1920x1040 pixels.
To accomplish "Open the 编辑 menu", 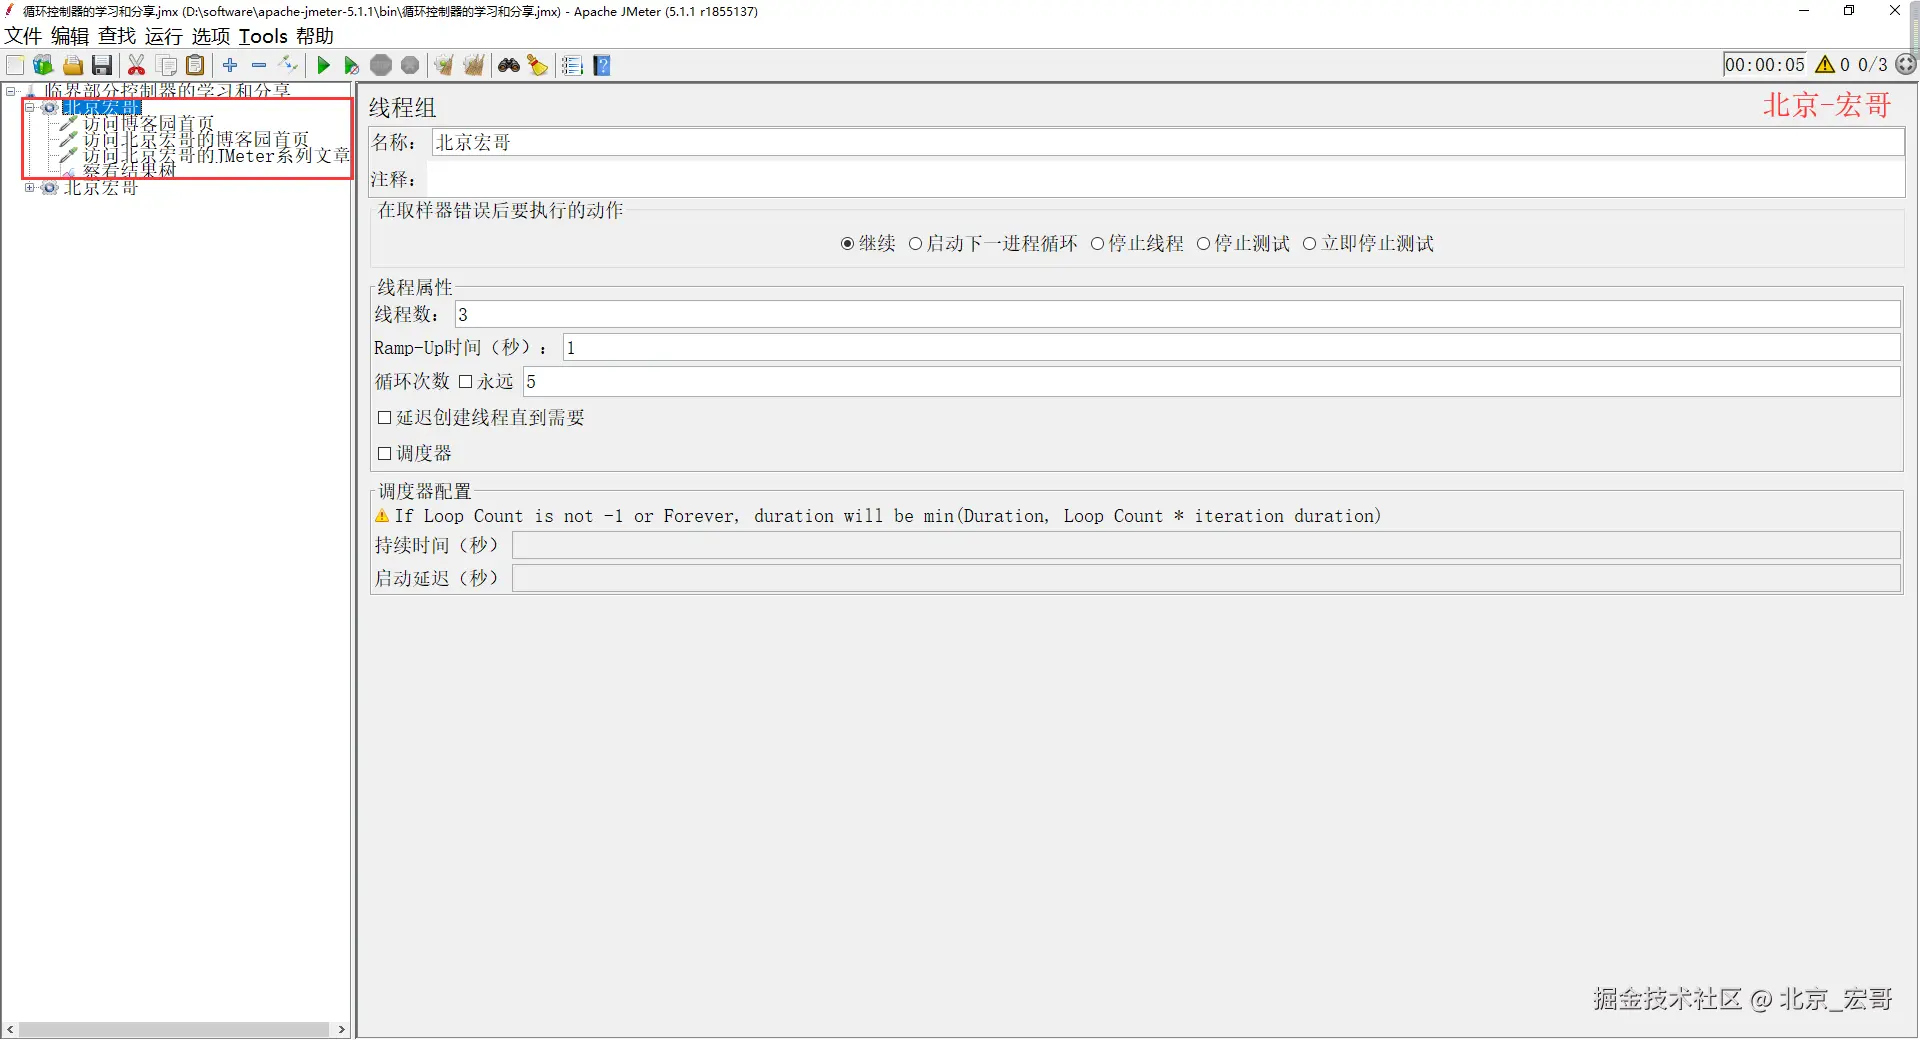I will coord(70,36).
